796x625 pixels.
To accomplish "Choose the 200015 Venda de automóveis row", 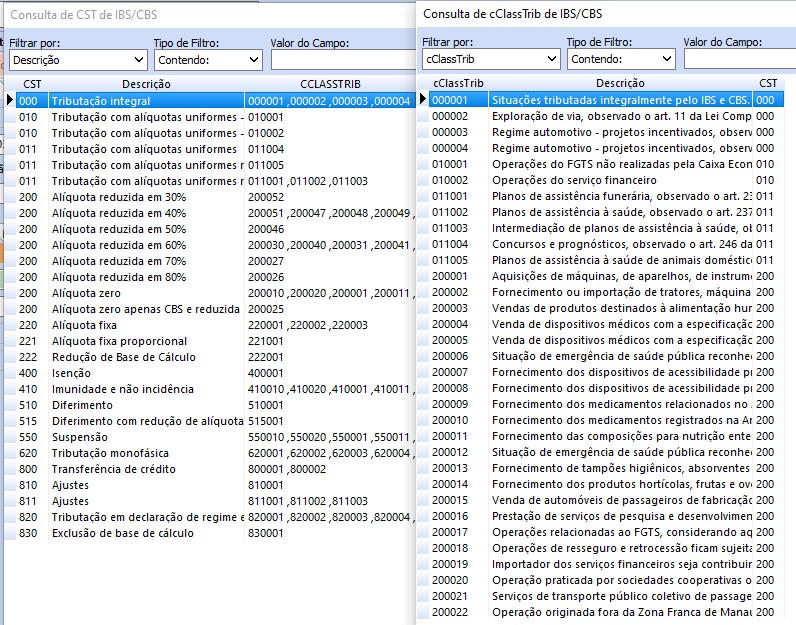I will tap(620, 500).
